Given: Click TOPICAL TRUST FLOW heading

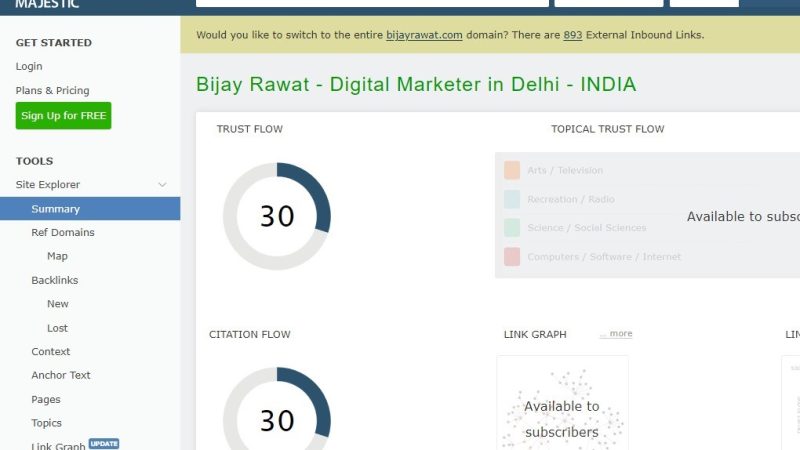Looking at the screenshot, I should [608, 129].
